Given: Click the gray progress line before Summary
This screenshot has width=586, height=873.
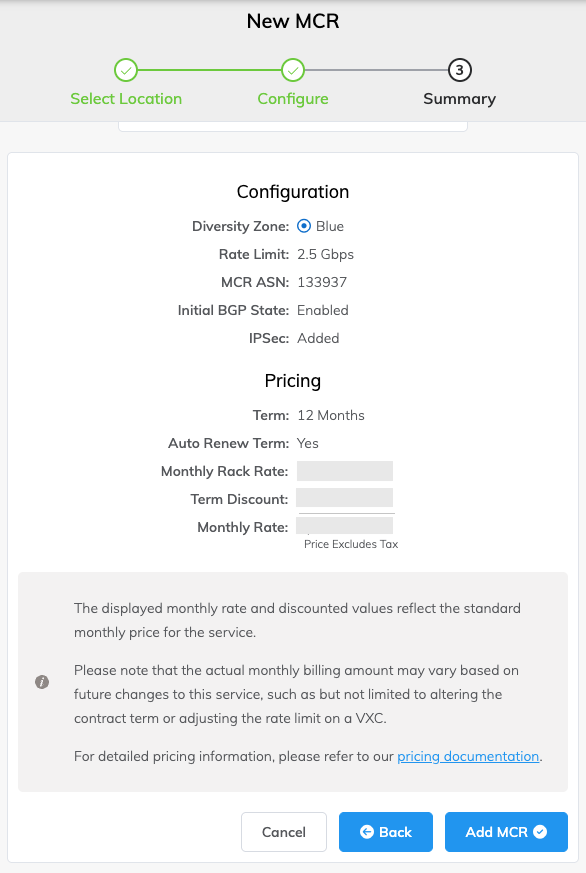Looking at the screenshot, I should 376,70.
